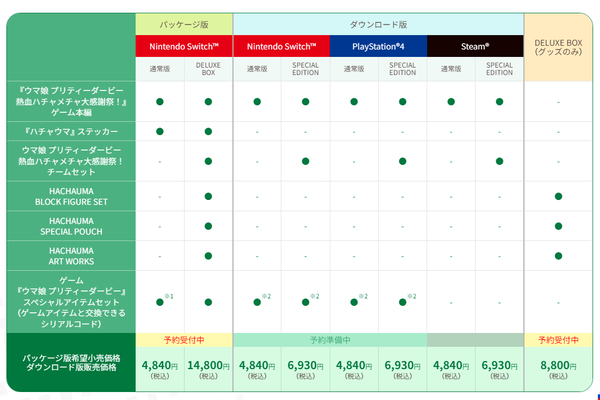This screenshot has width=600, height=400.
Task: Click 6,930円 price under download Switch SPECIAL EDITION
Action: (x=305, y=366)
